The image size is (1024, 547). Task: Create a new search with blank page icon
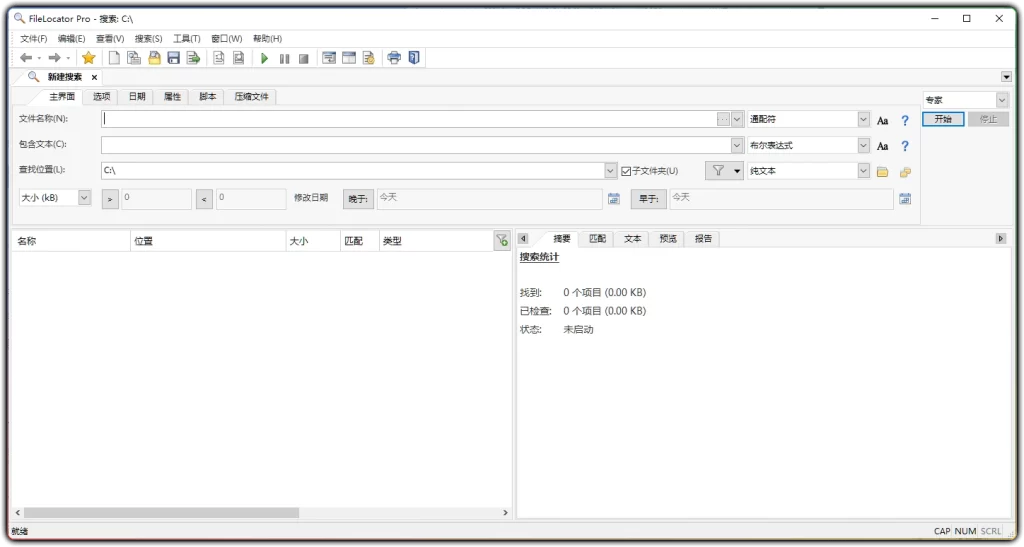point(114,58)
